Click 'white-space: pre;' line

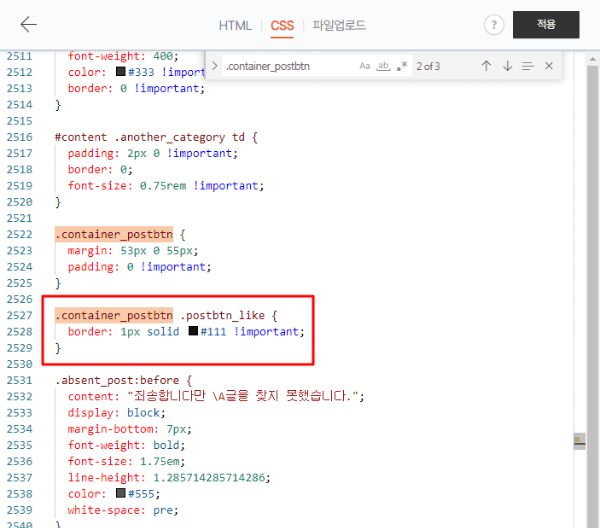123,510
